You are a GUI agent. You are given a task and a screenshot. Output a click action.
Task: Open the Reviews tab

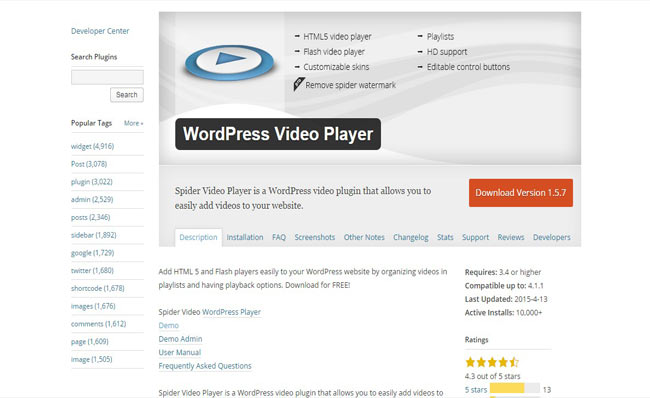point(511,238)
